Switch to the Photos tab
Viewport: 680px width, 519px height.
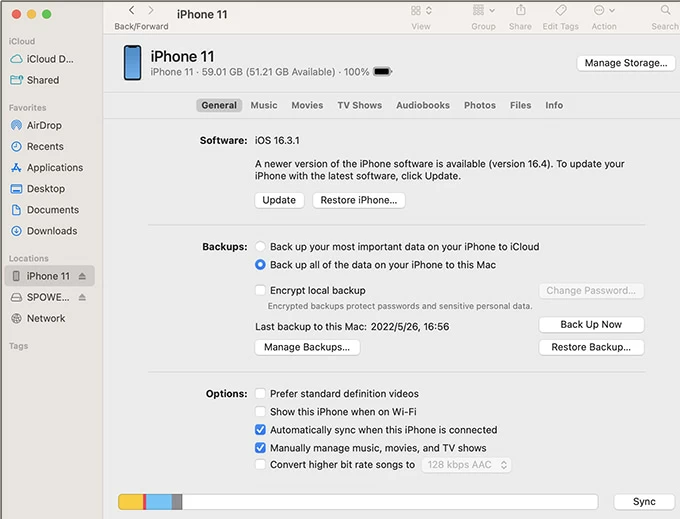(x=480, y=105)
